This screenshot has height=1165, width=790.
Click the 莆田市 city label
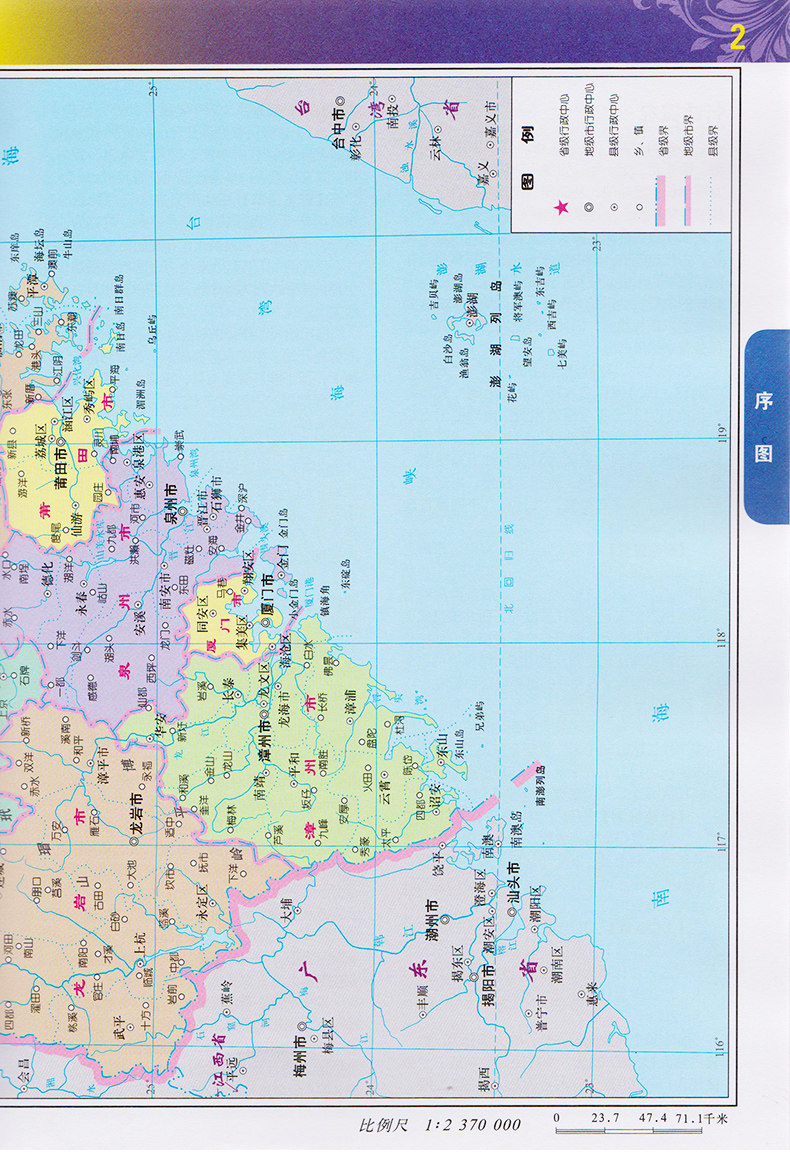(62, 467)
